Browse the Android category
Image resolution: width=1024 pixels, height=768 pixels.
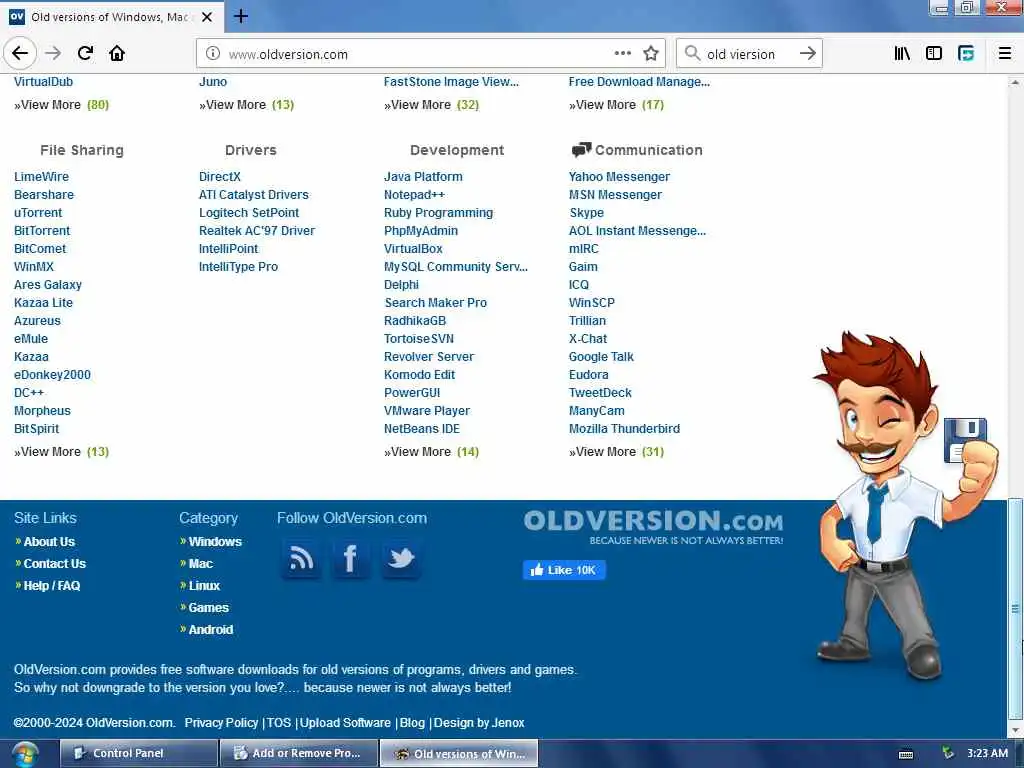point(210,630)
